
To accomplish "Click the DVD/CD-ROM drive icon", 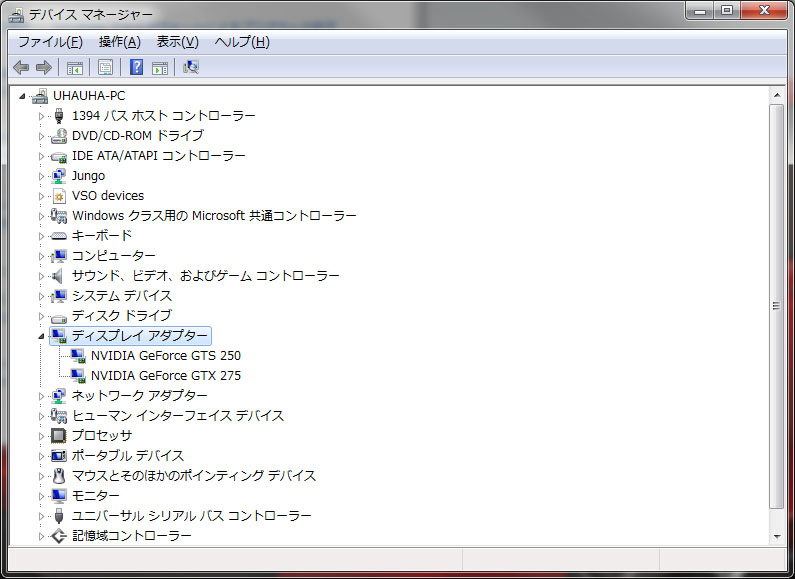I will point(59,136).
